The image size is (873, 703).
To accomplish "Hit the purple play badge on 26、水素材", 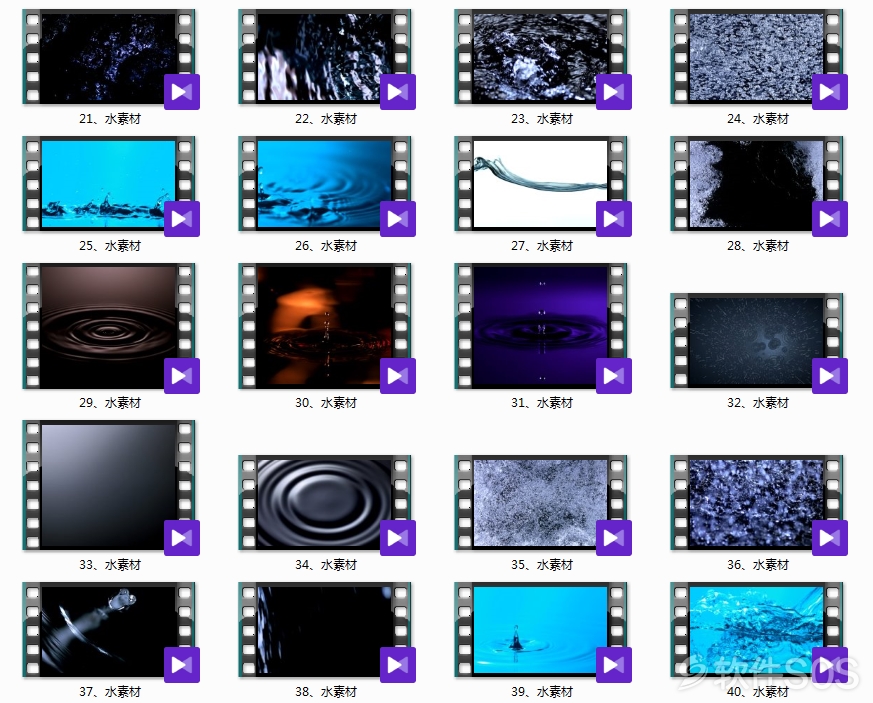I will click(x=398, y=219).
